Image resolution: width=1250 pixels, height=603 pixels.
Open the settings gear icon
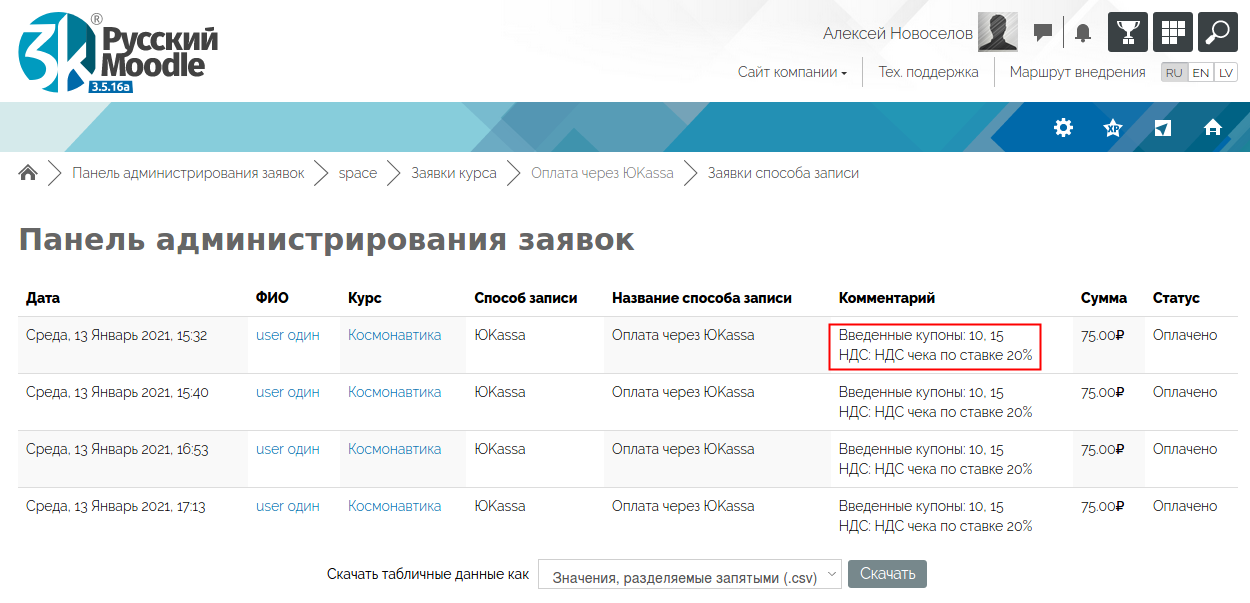(x=1063, y=127)
